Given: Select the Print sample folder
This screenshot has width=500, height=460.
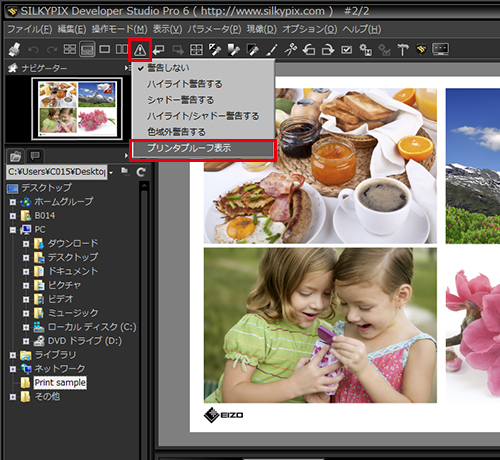Looking at the screenshot, I should 60,383.
